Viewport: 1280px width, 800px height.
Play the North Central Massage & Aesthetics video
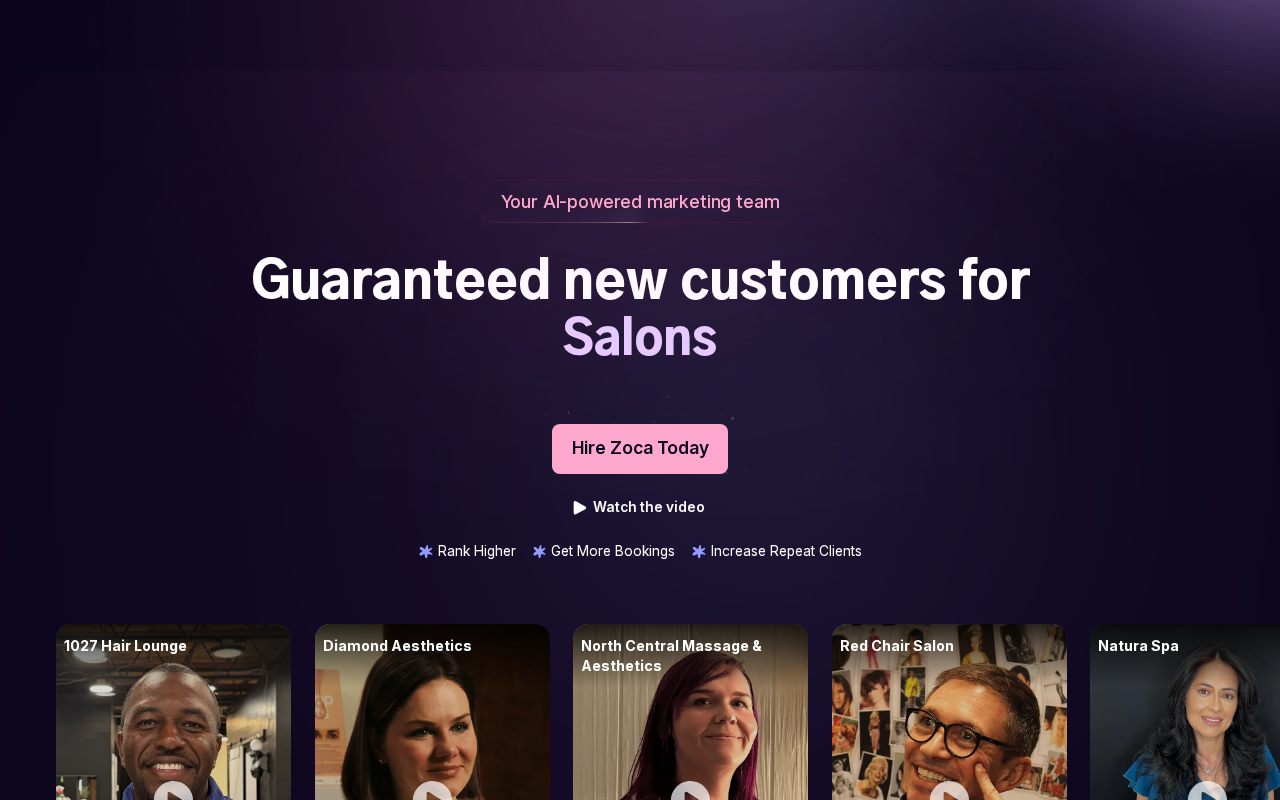coord(690,792)
